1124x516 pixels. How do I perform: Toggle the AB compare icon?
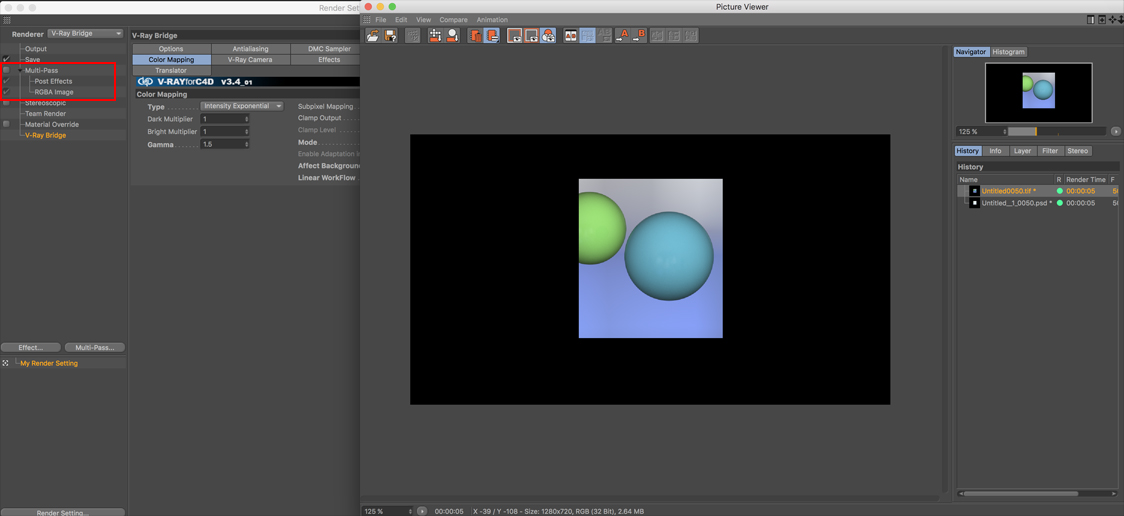(571, 36)
